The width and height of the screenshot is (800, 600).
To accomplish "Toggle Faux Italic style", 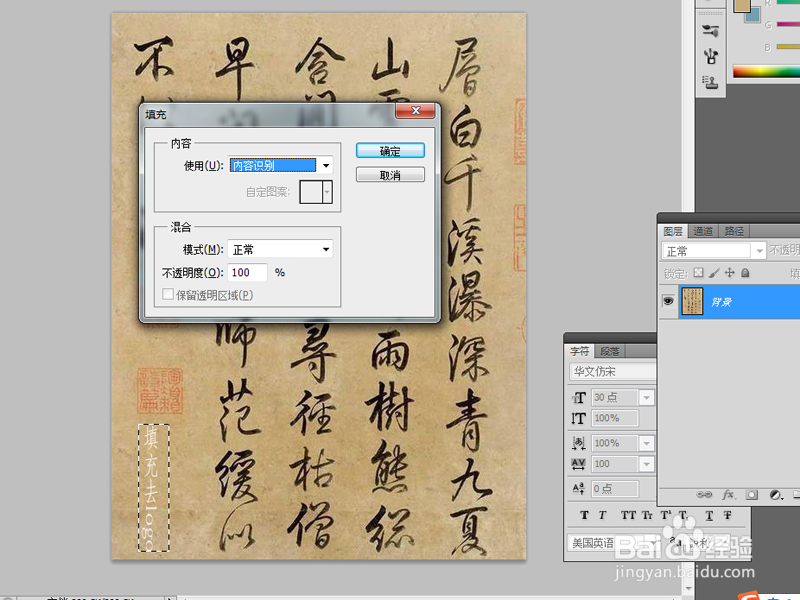I will pyautogui.click(x=603, y=515).
